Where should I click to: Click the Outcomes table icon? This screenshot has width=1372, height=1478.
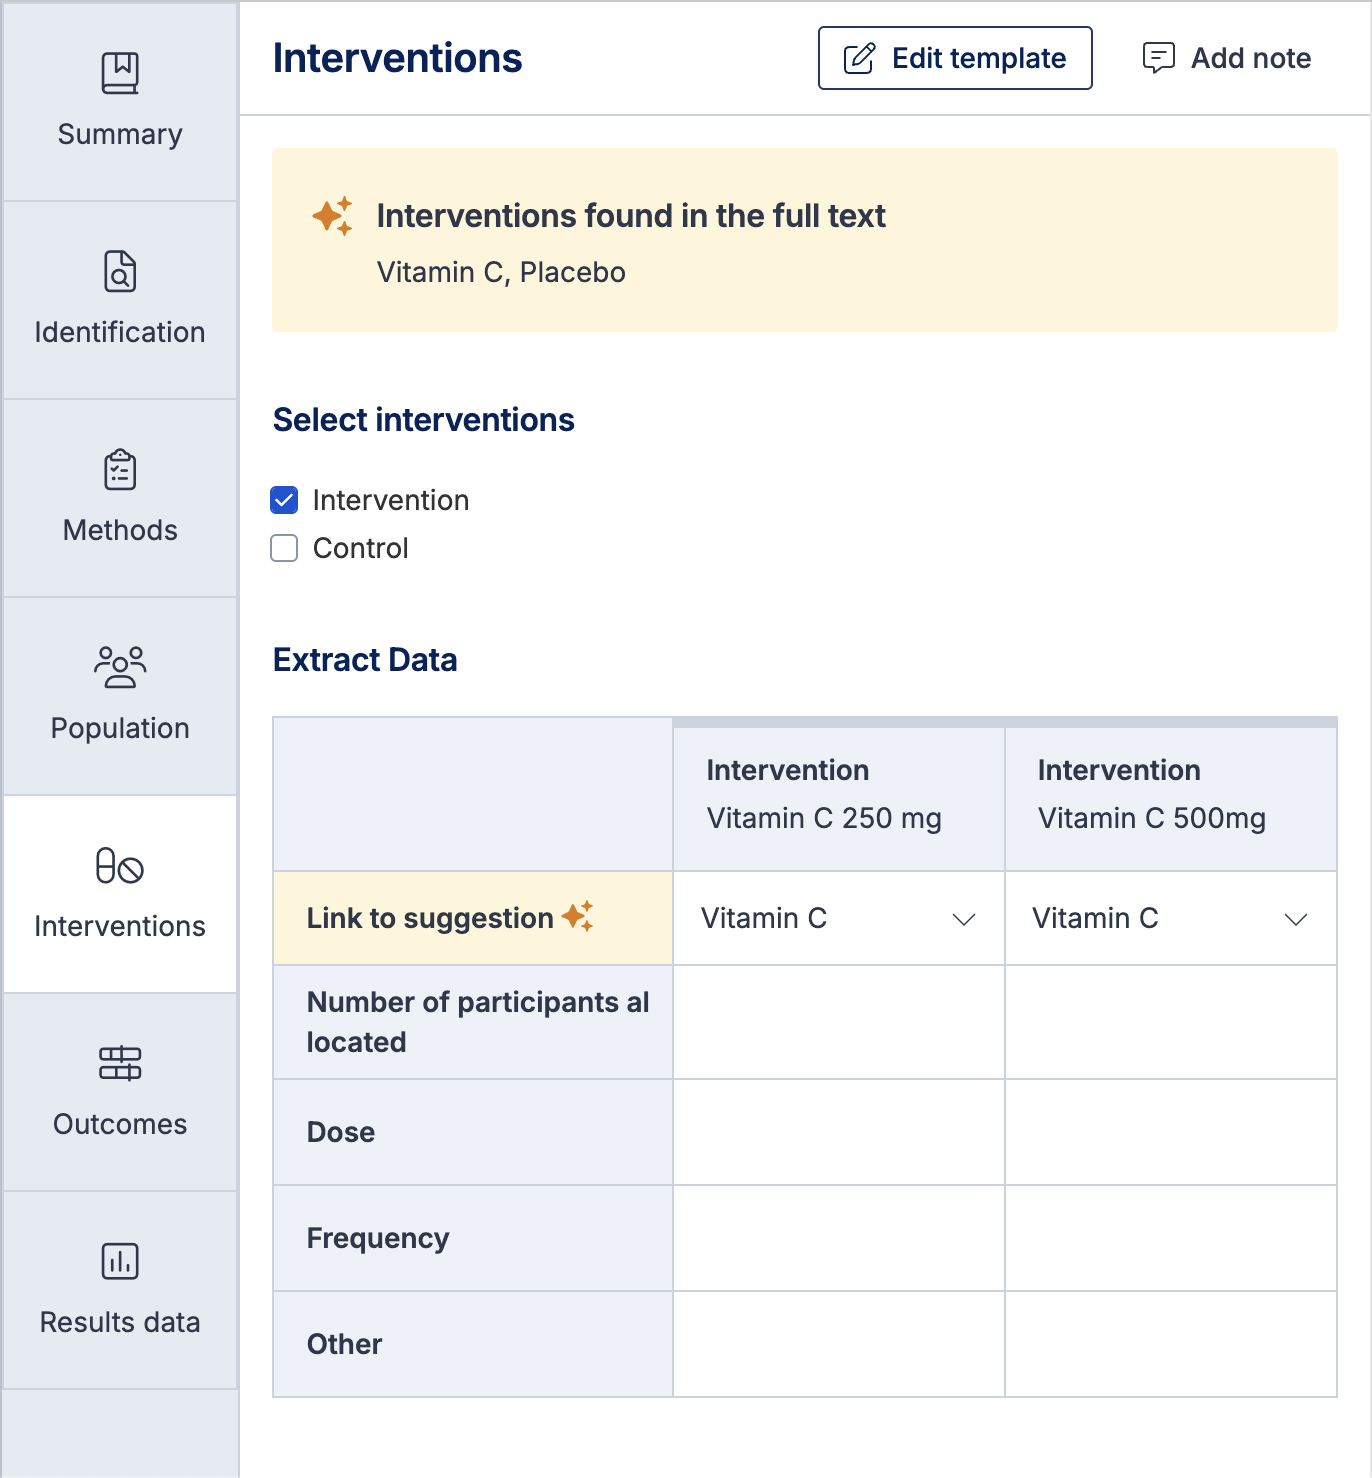tap(120, 1063)
